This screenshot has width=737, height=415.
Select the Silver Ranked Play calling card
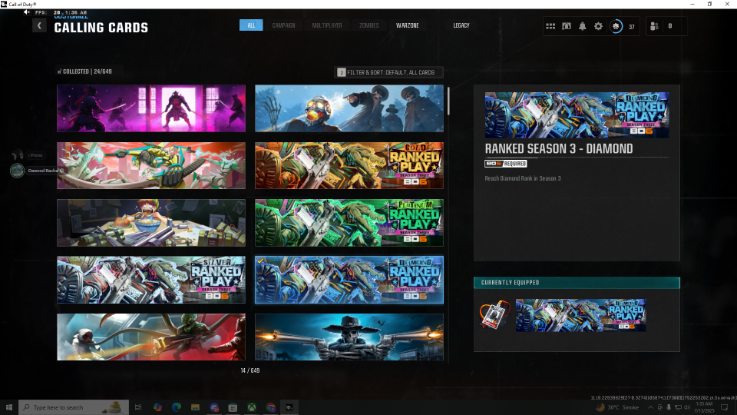pyautogui.click(x=151, y=280)
